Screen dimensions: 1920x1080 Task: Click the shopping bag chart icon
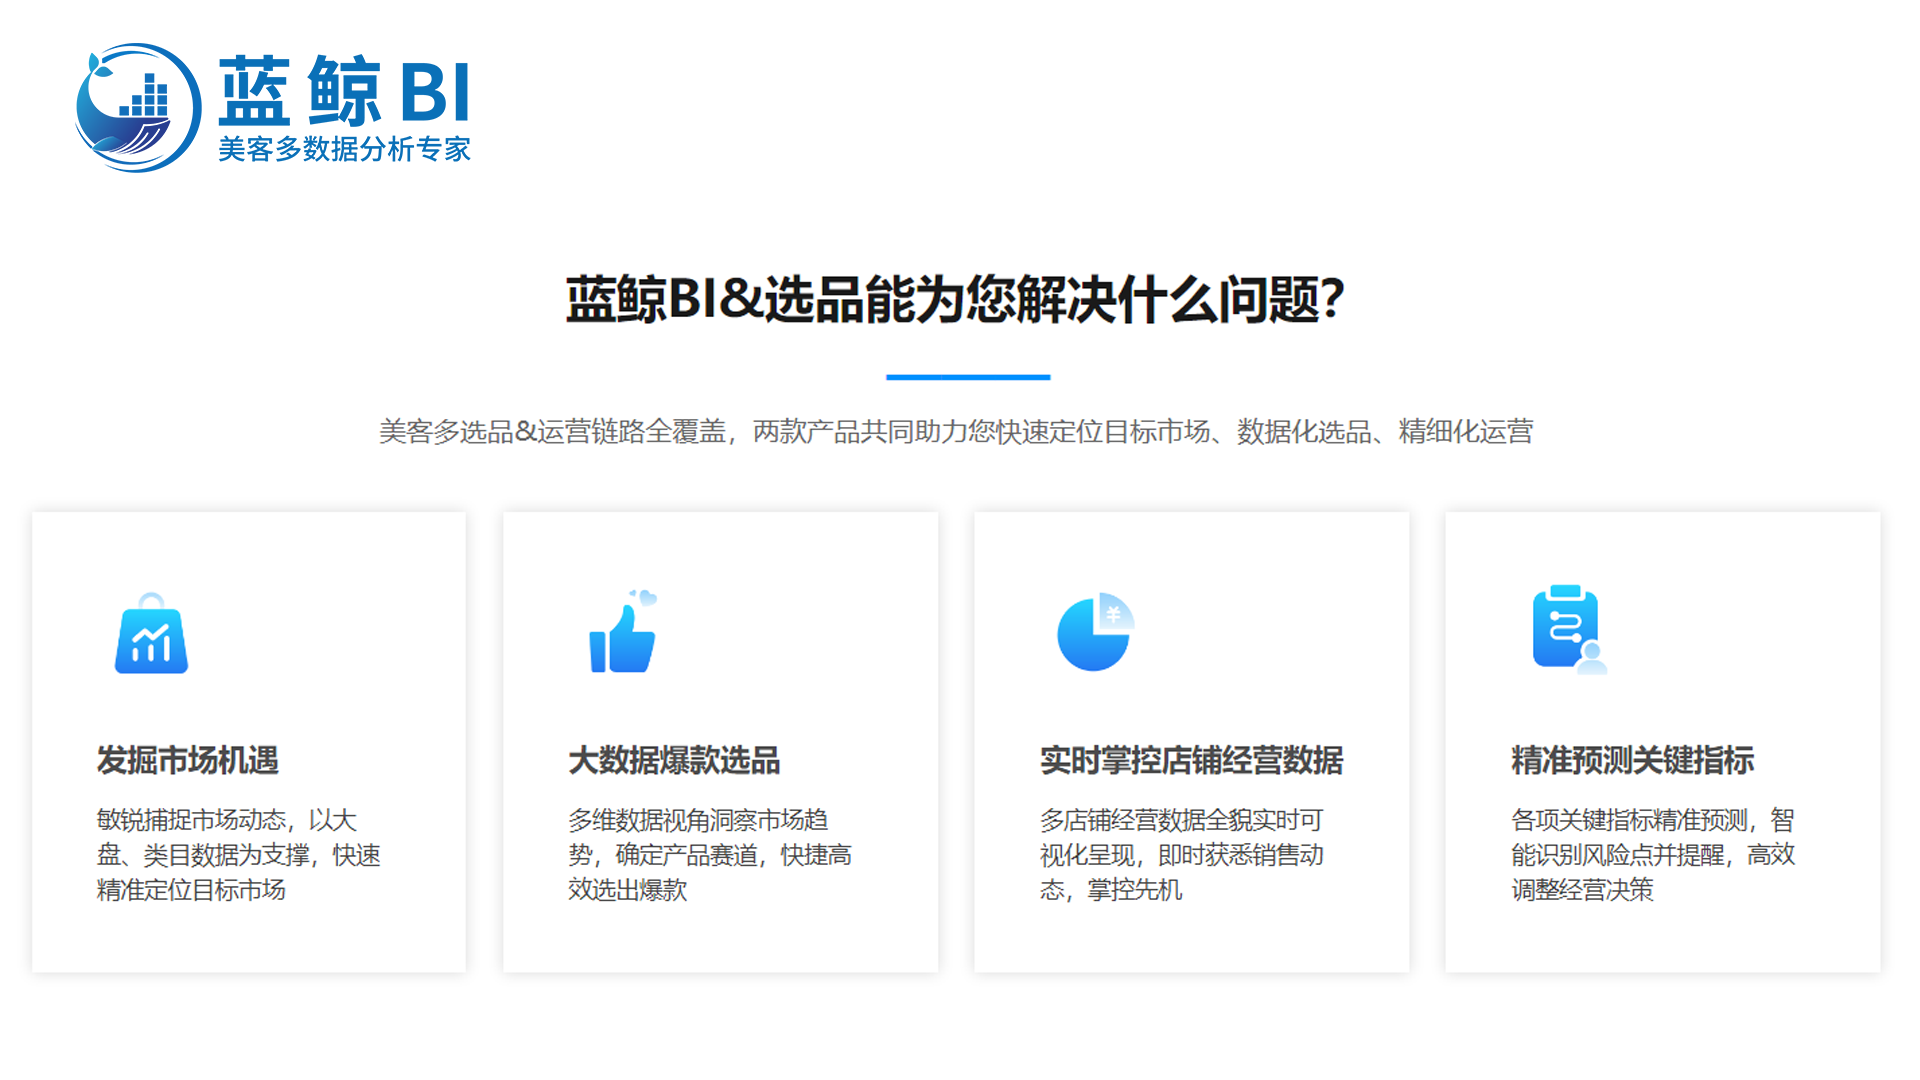click(x=151, y=633)
